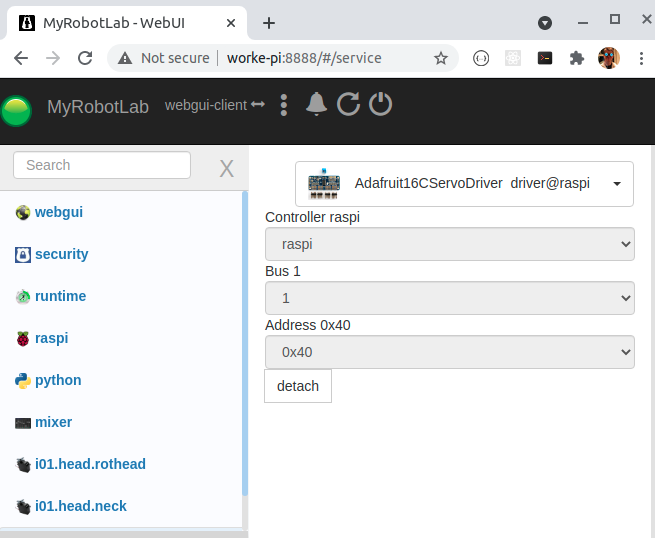655x538 pixels.
Task: Open the Address 0x40 dropdown
Action: (450, 352)
